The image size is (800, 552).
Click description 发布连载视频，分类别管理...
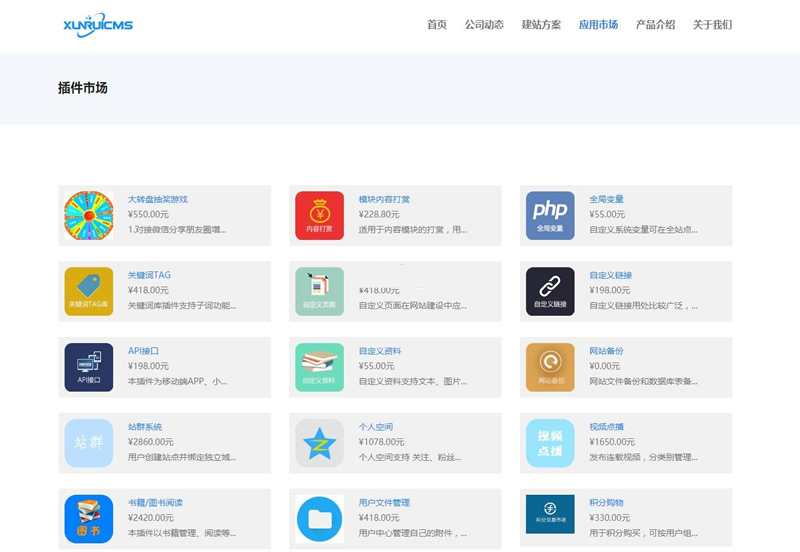(x=643, y=457)
